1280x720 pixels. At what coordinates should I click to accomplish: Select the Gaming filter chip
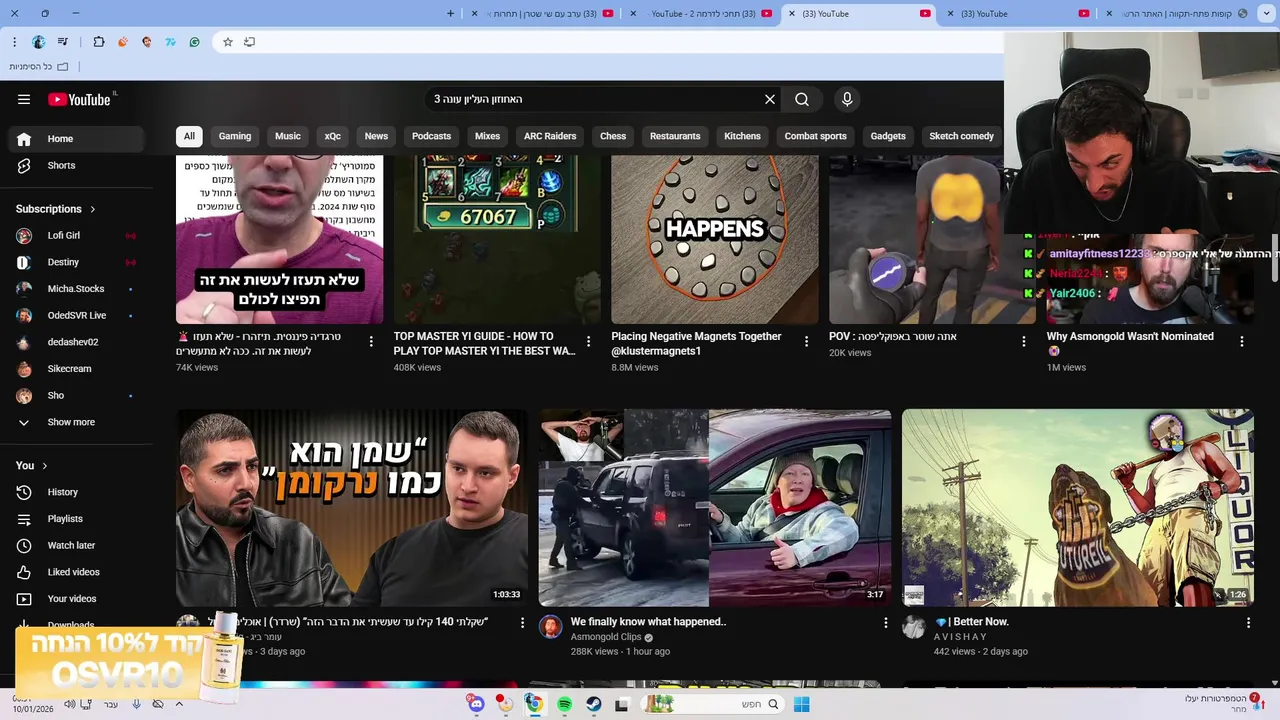[235, 136]
